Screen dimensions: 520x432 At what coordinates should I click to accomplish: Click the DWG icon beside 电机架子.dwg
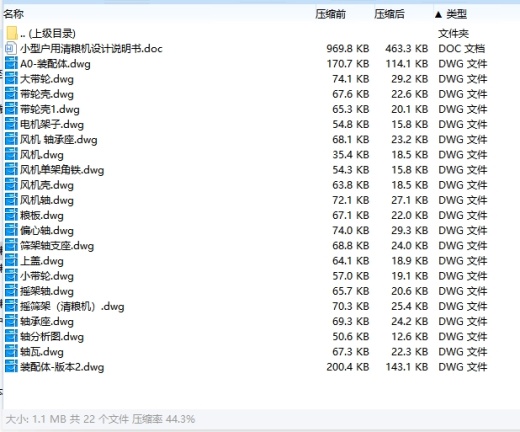tap(11, 124)
